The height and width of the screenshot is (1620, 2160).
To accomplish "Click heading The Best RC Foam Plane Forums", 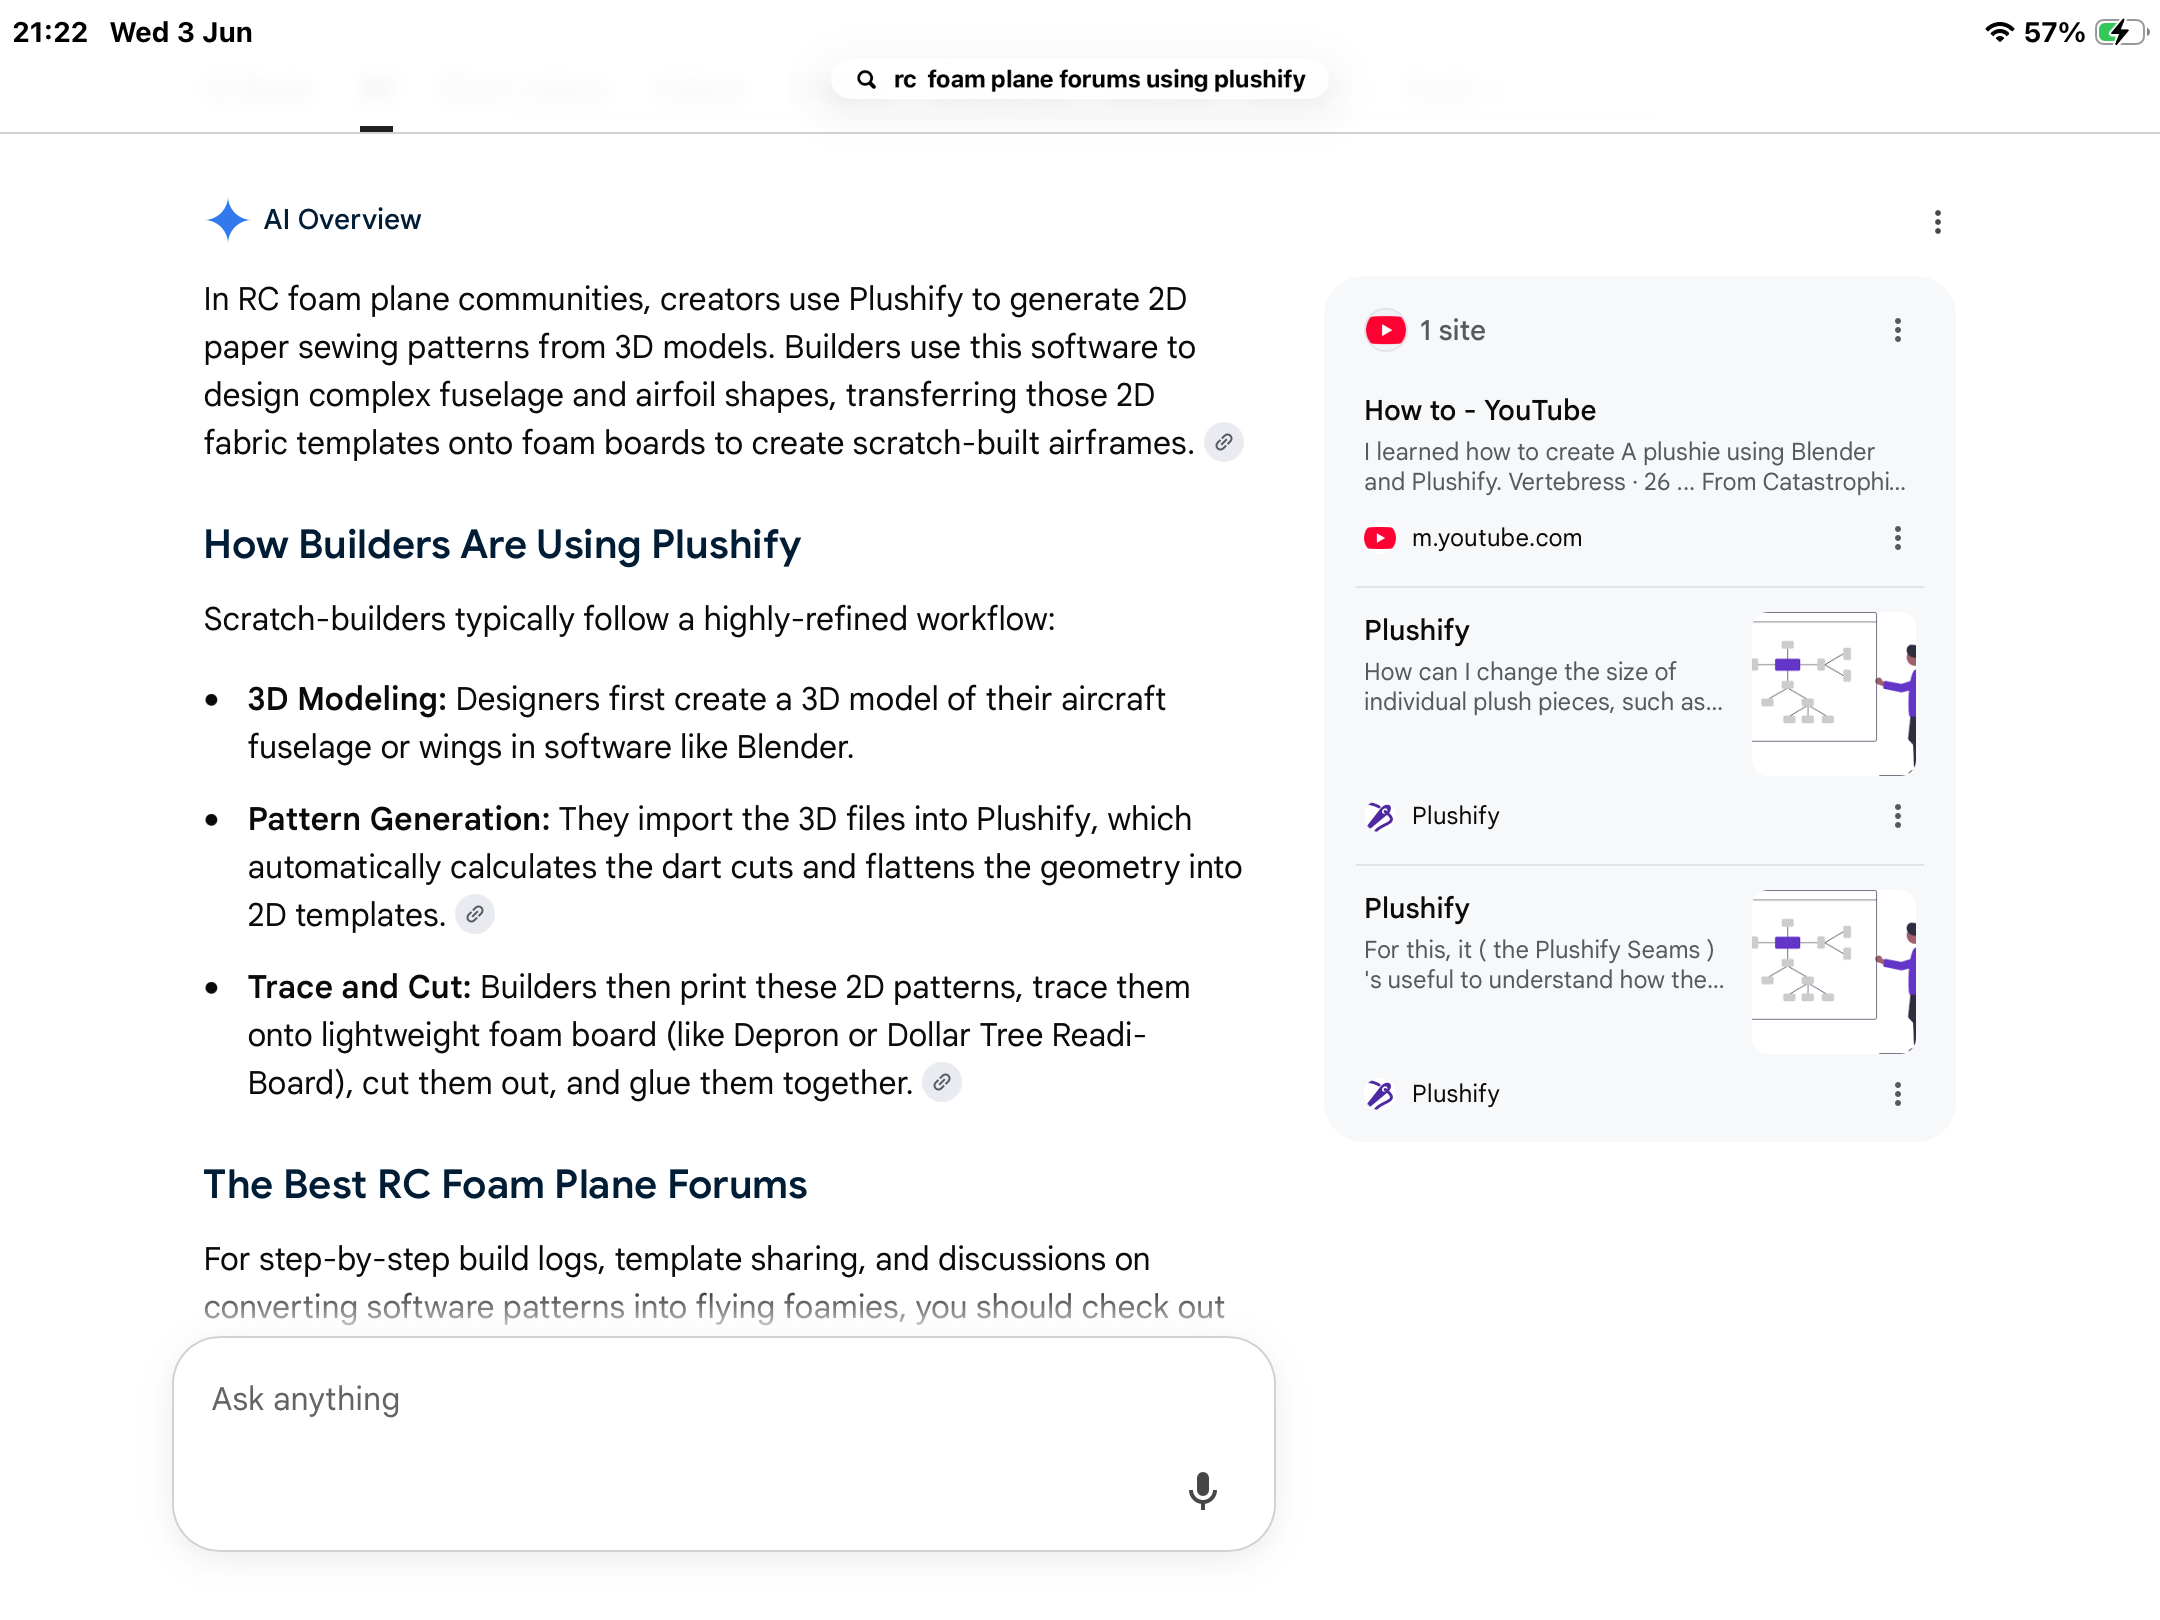I will point(505,1184).
